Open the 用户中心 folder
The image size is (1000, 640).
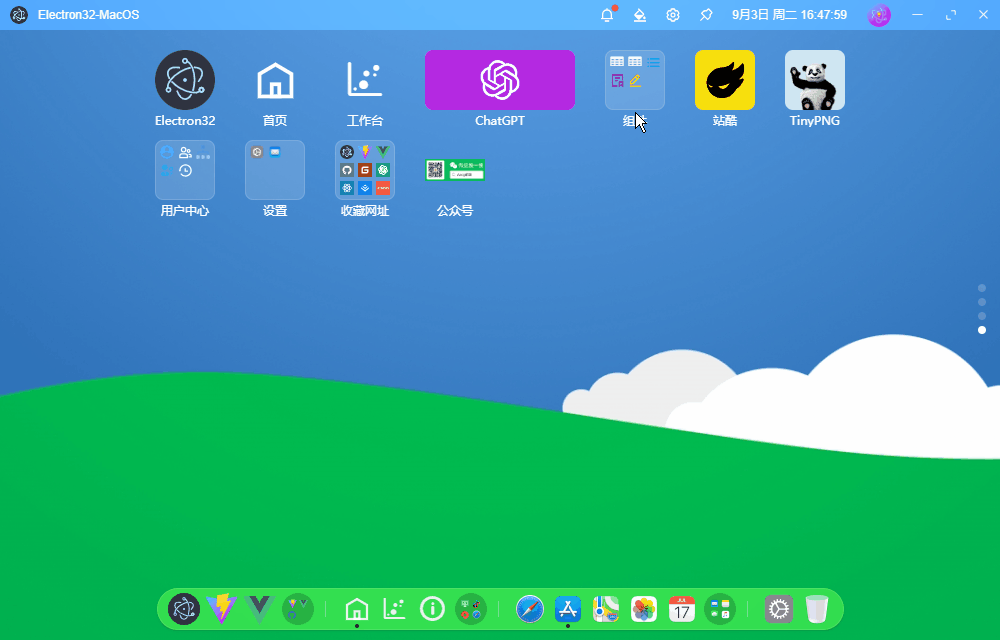coord(185,170)
